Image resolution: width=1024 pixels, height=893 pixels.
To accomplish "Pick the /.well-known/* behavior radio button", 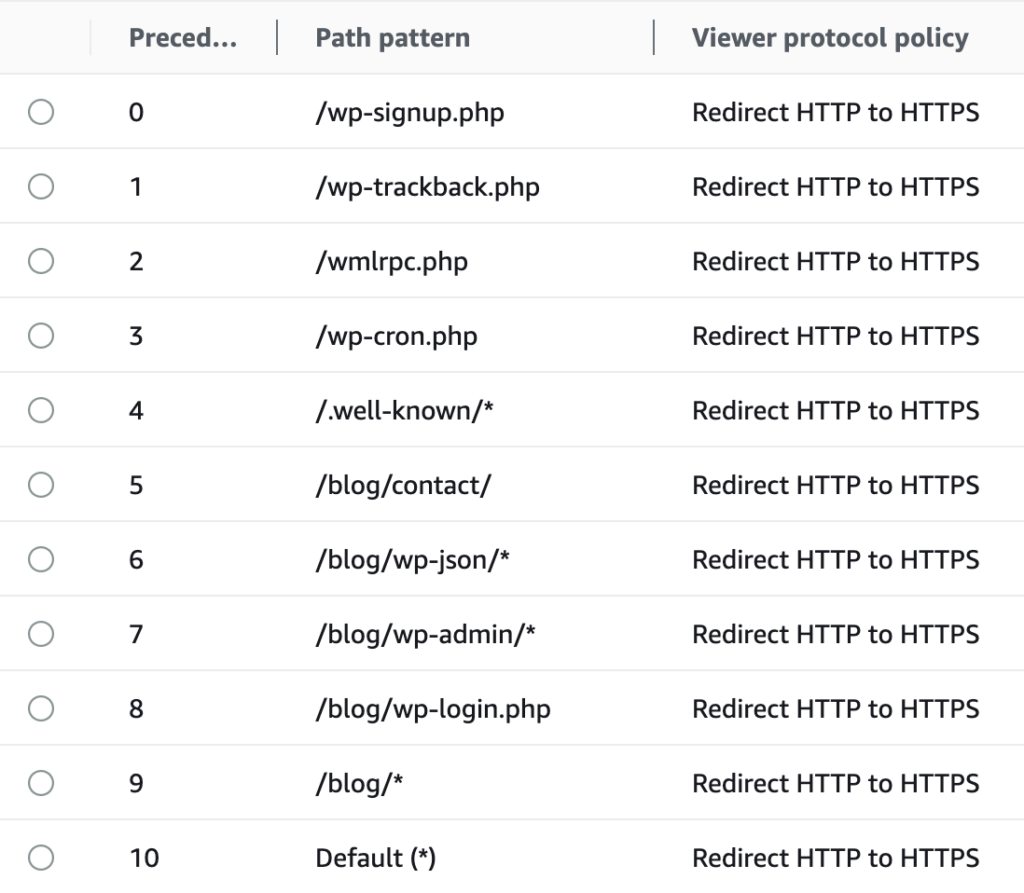I will pos(41,410).
